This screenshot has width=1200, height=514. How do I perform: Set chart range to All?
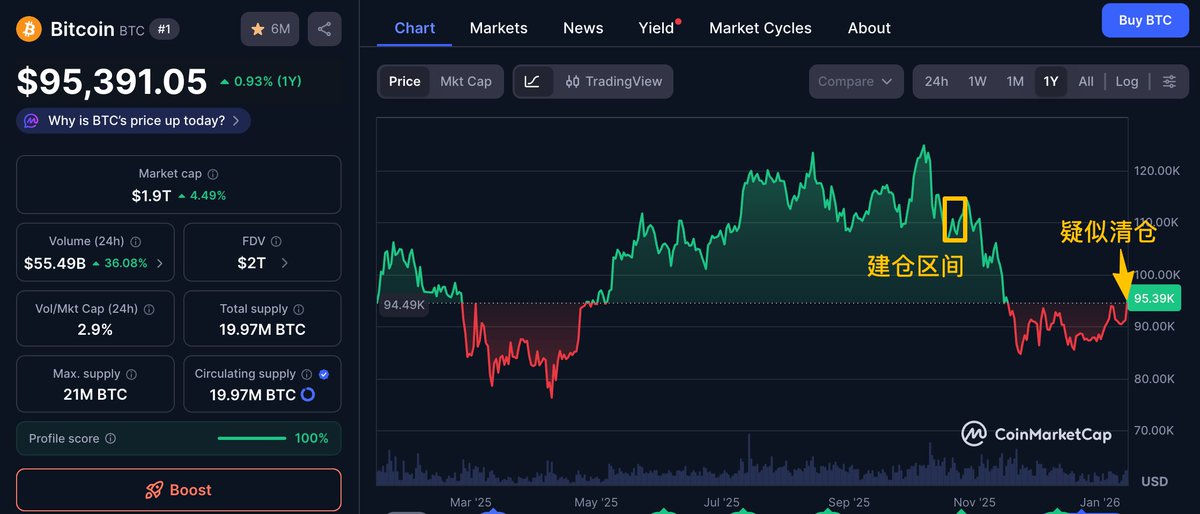[1086, 81]
